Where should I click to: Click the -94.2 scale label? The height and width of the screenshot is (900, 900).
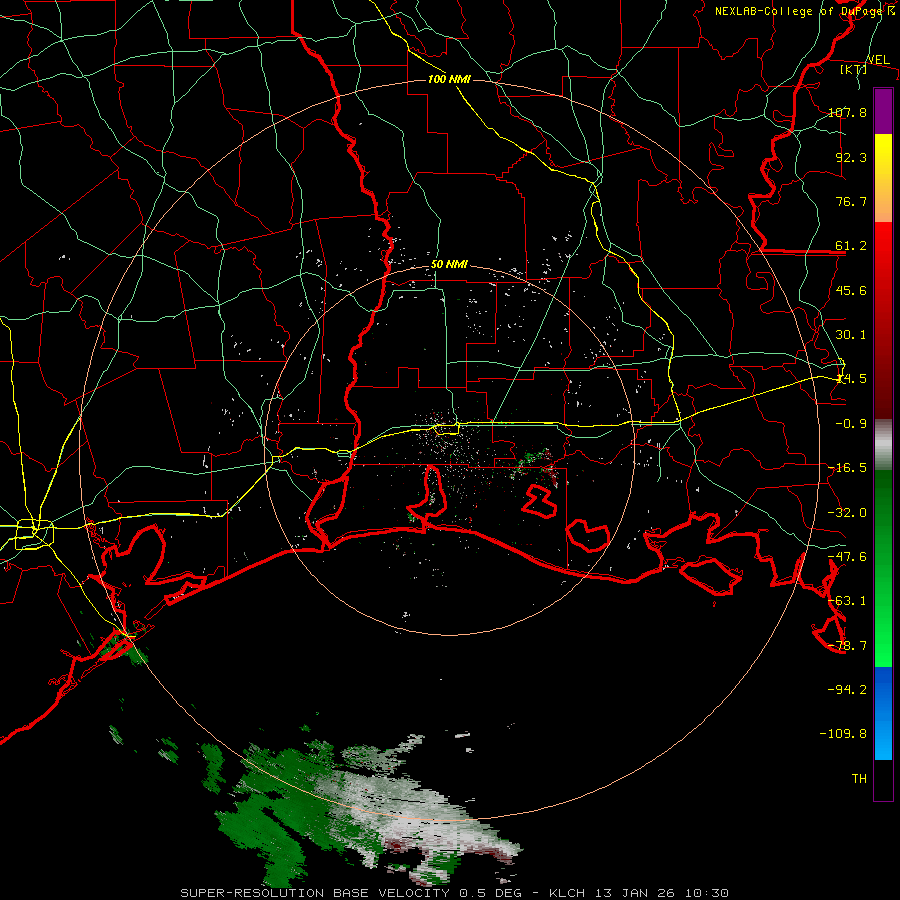(848, 690)
